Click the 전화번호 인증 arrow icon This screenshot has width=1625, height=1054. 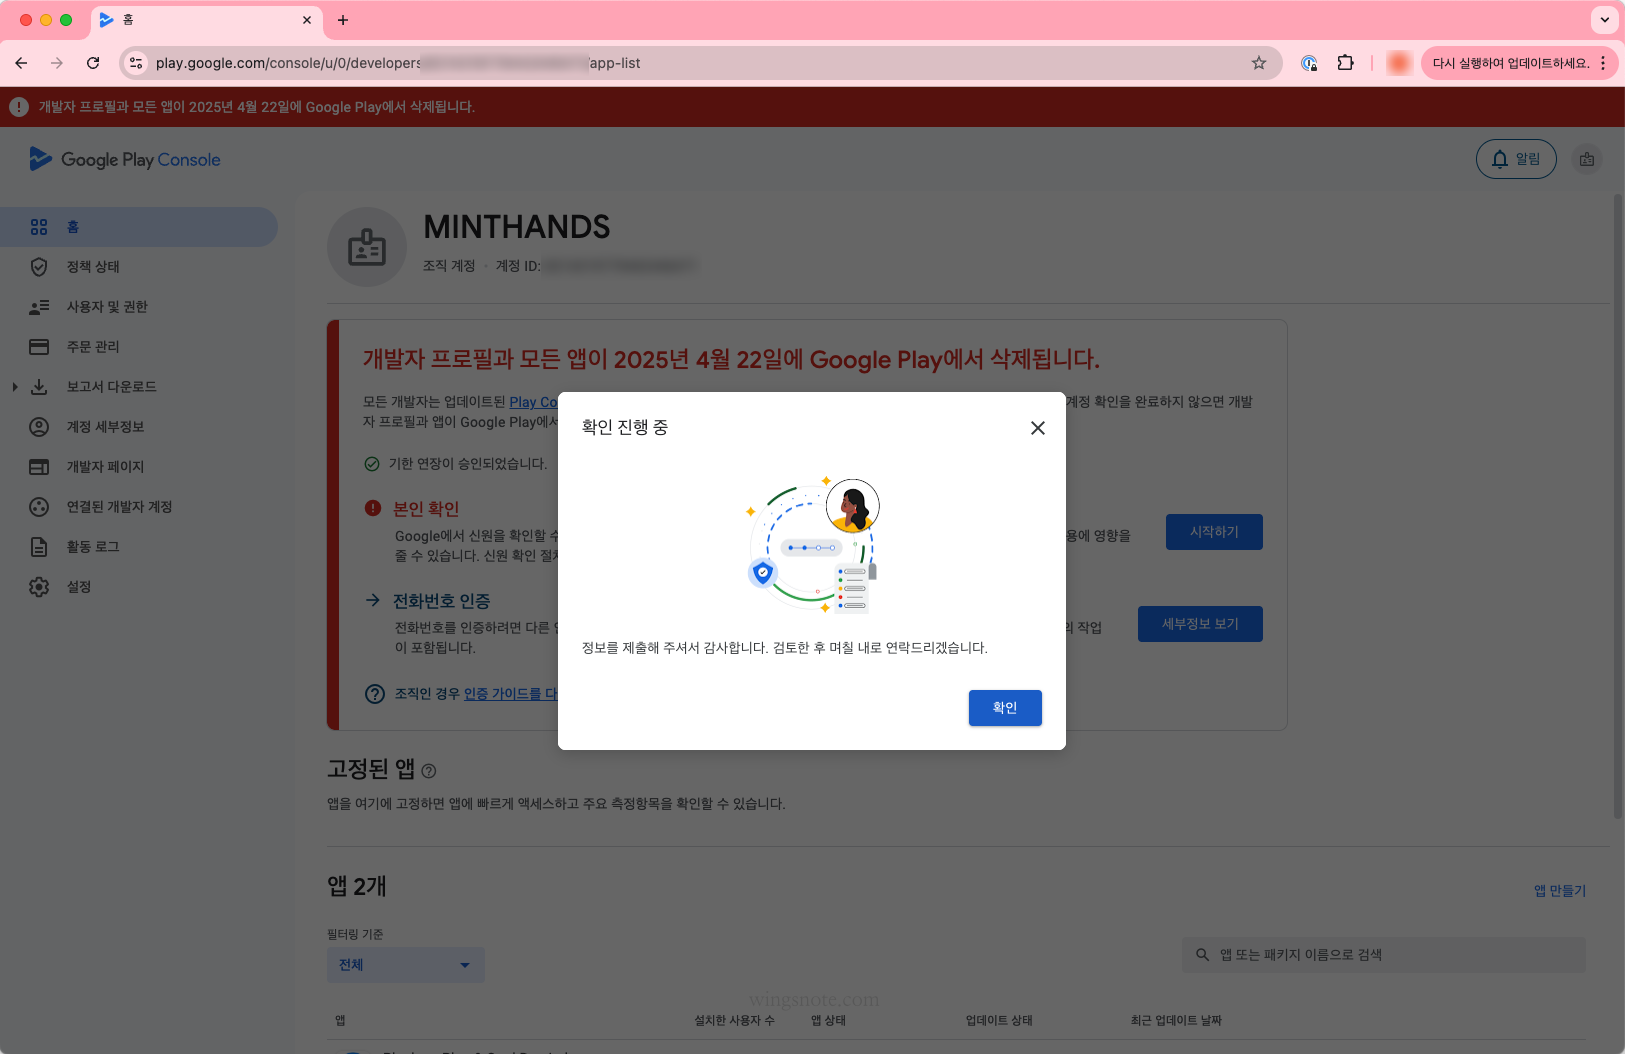[x=373, y=600]
